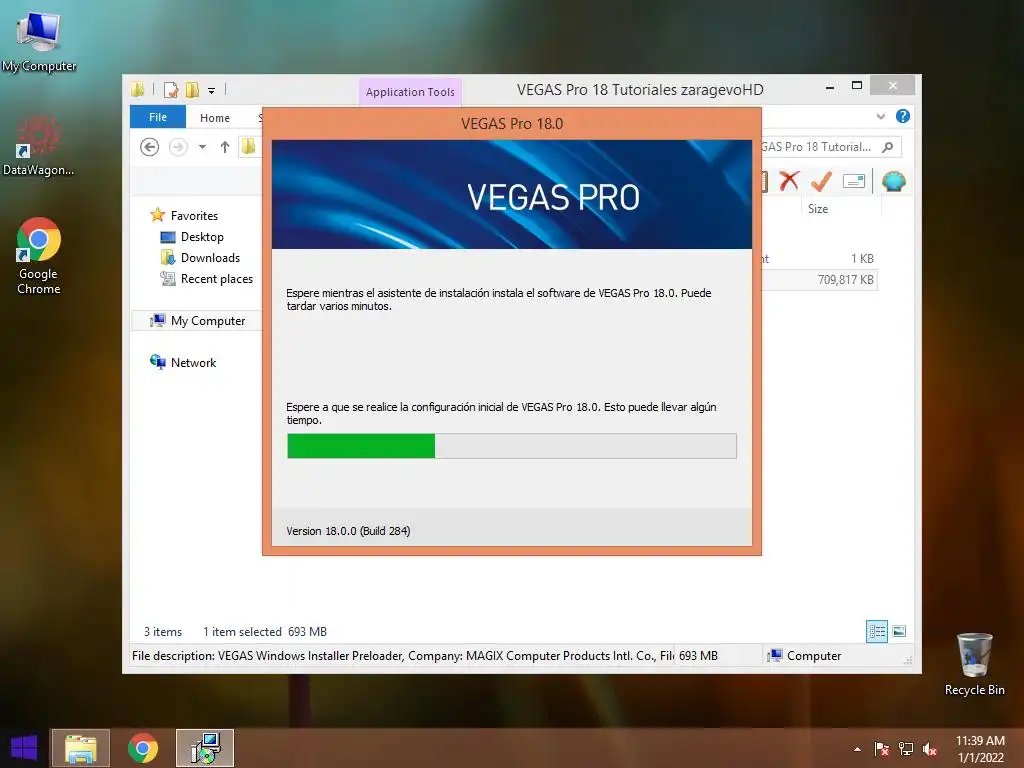Click the Action Center flag tray icon
This screenshot has width=1024, height=768.
(881, 749)
